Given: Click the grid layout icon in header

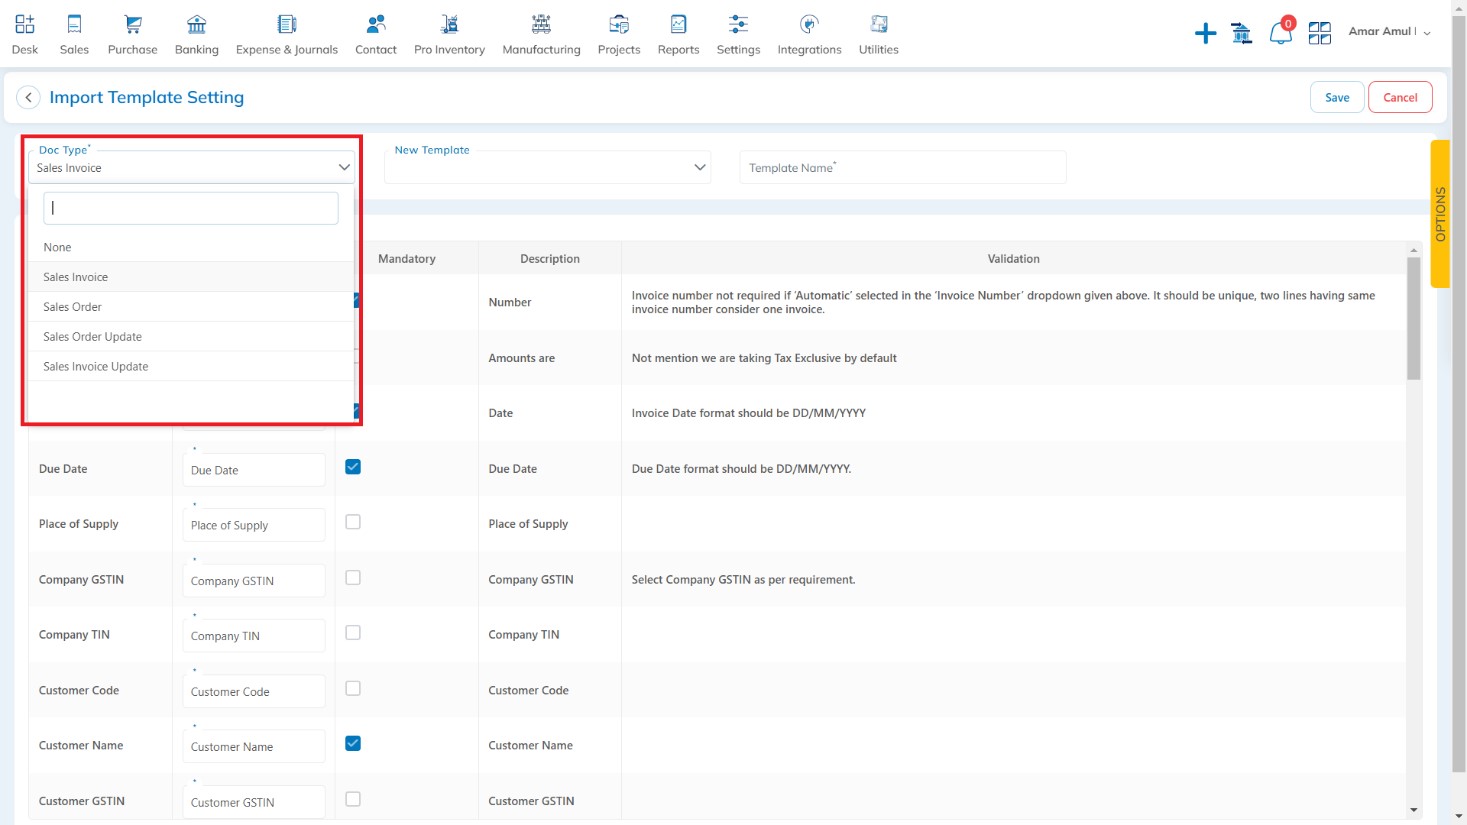Looking at the screenshot, I should [x=1320, y=33].
